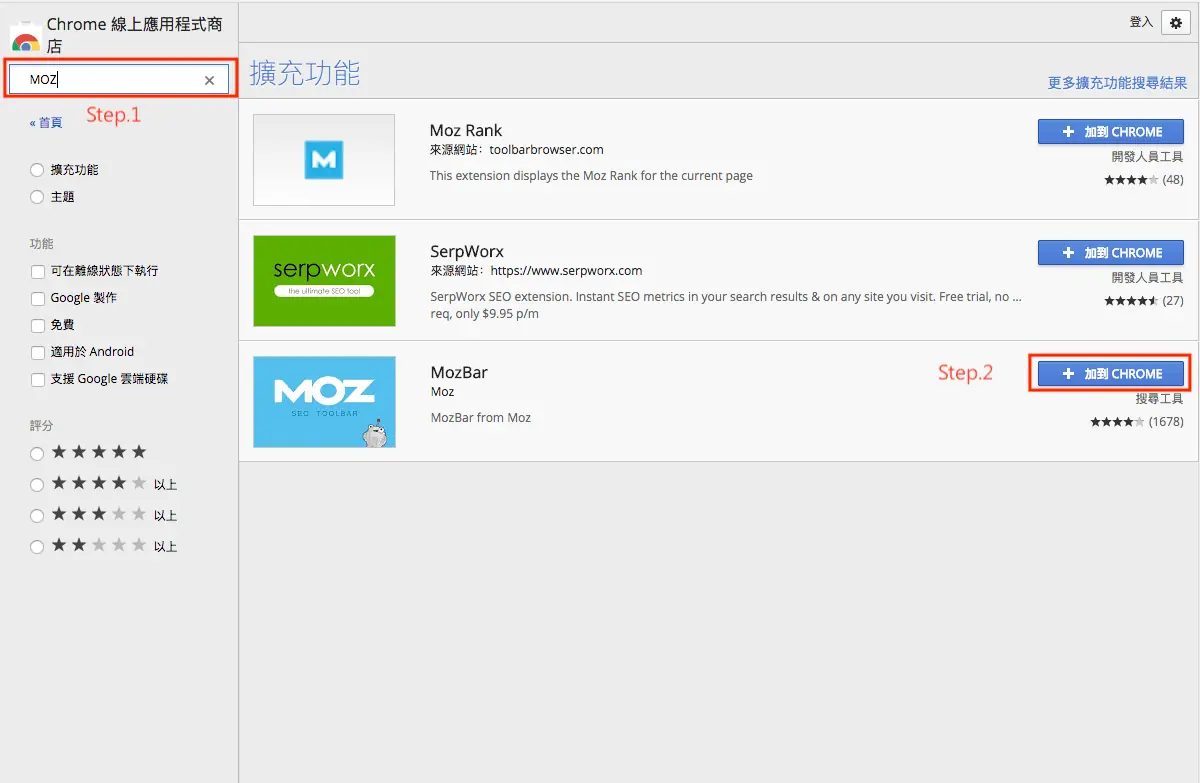1200x783 pixels.
Task: Click the 擴充功能 section heading
Action: [305, 73]
